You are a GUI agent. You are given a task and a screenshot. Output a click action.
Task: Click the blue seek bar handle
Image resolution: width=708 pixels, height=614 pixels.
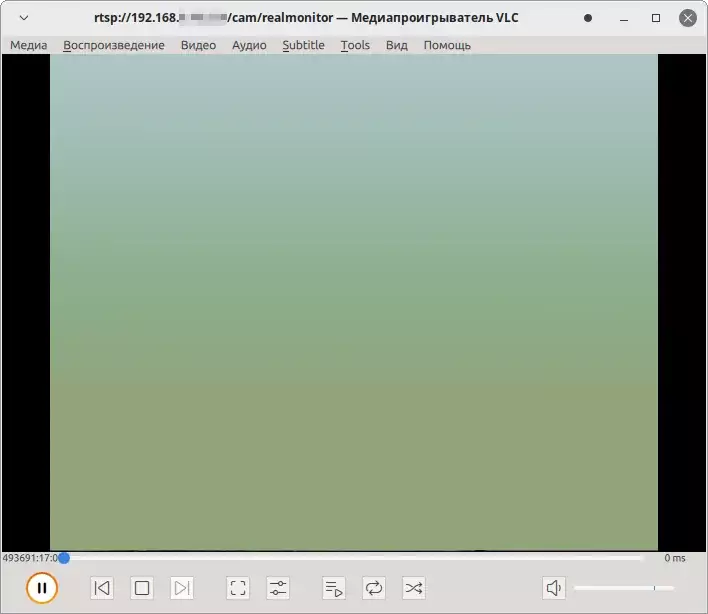(x=64, y=558)
